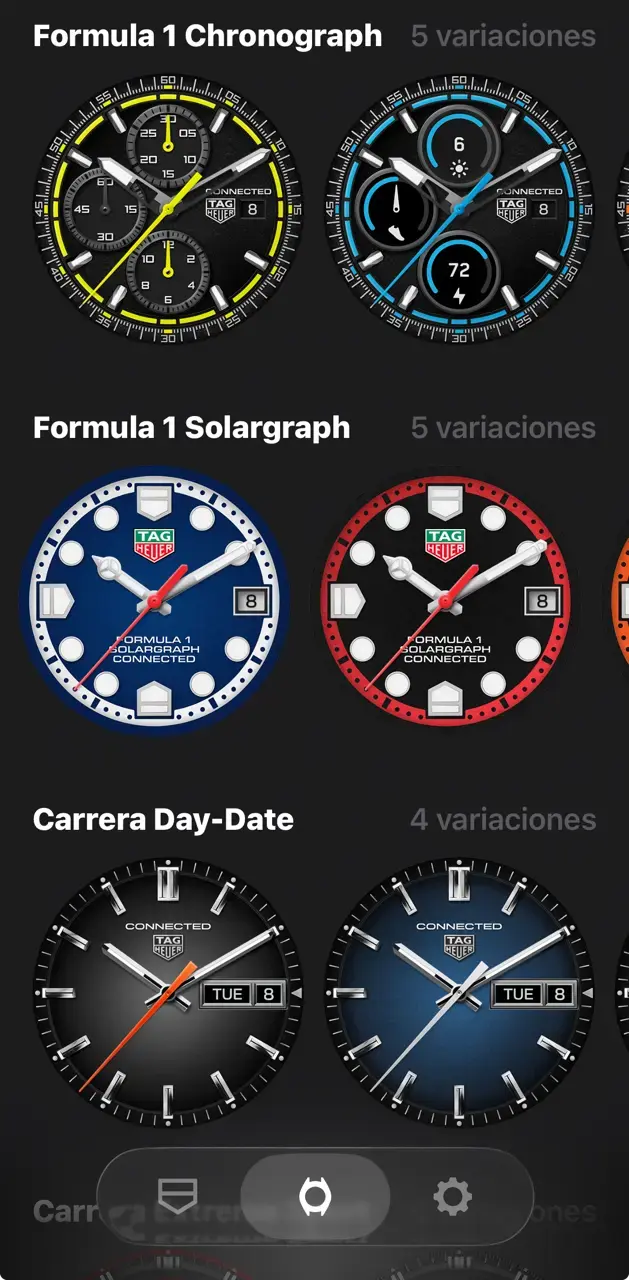Select the yellow Formula 1 Chronograph face
The width and height of the screenshot is (629, 1280).
pos(168,207)
